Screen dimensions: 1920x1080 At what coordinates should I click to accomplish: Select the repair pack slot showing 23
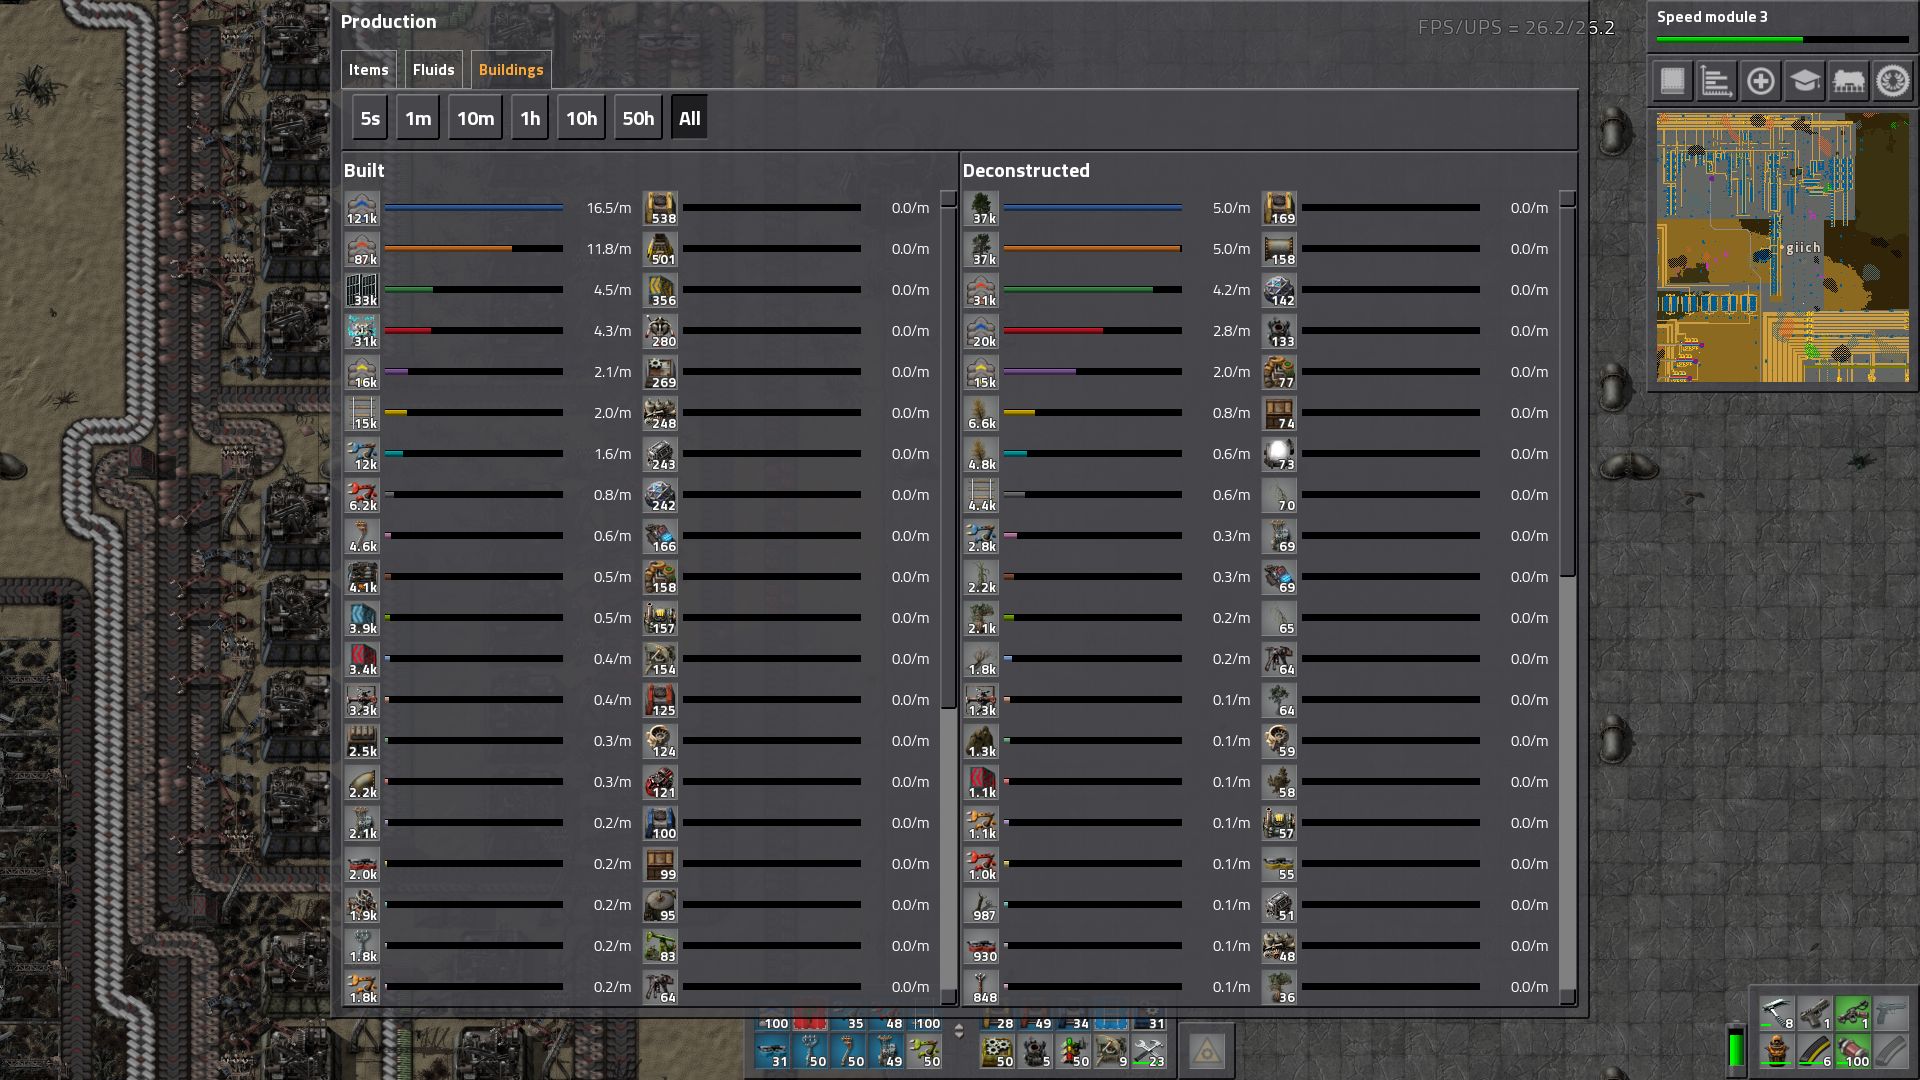pos(1148,1051)
